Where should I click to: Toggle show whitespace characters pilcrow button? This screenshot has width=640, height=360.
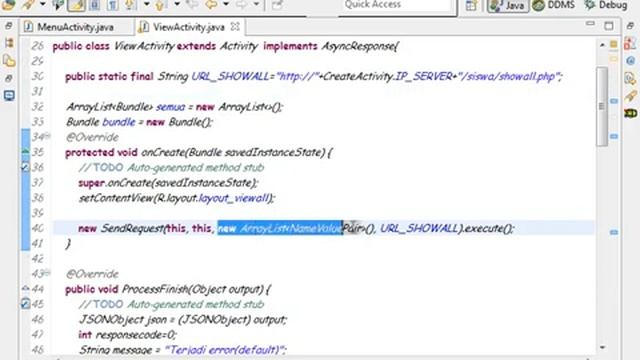[112, 5]
